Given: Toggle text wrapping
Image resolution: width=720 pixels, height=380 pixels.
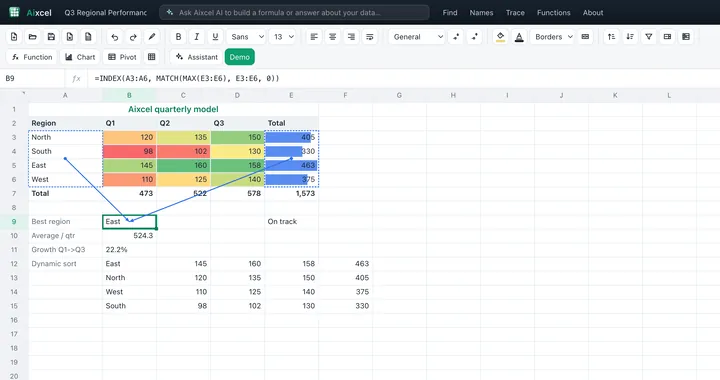Looking at the screenshot, I should 369,37.
